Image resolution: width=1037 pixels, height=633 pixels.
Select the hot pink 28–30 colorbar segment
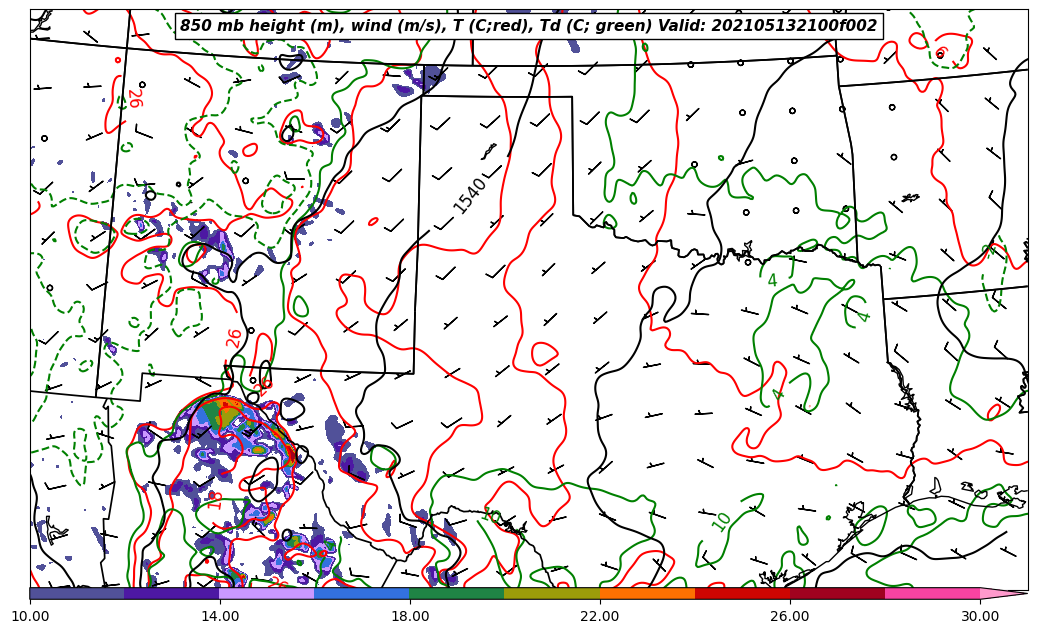[x=932, y=593]
